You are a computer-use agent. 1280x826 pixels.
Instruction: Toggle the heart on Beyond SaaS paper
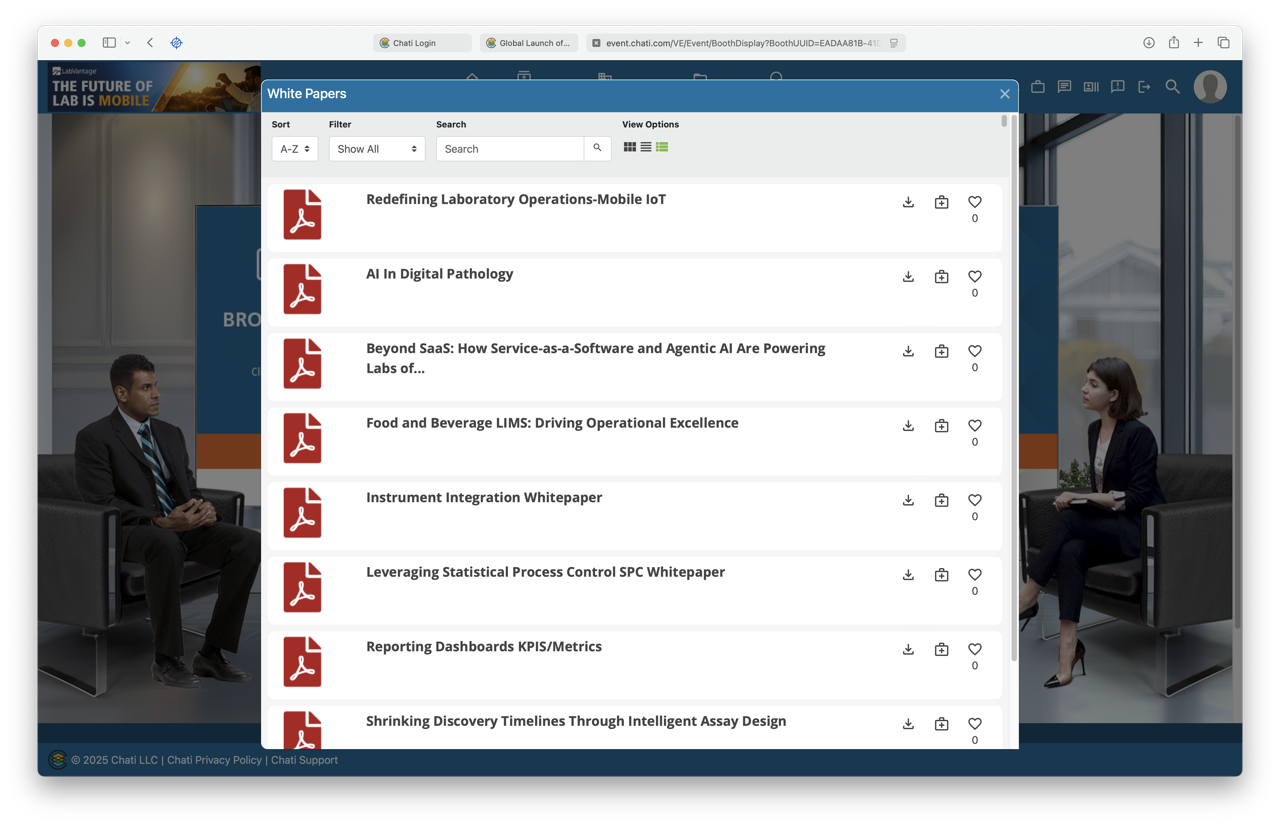pos(974,351)
